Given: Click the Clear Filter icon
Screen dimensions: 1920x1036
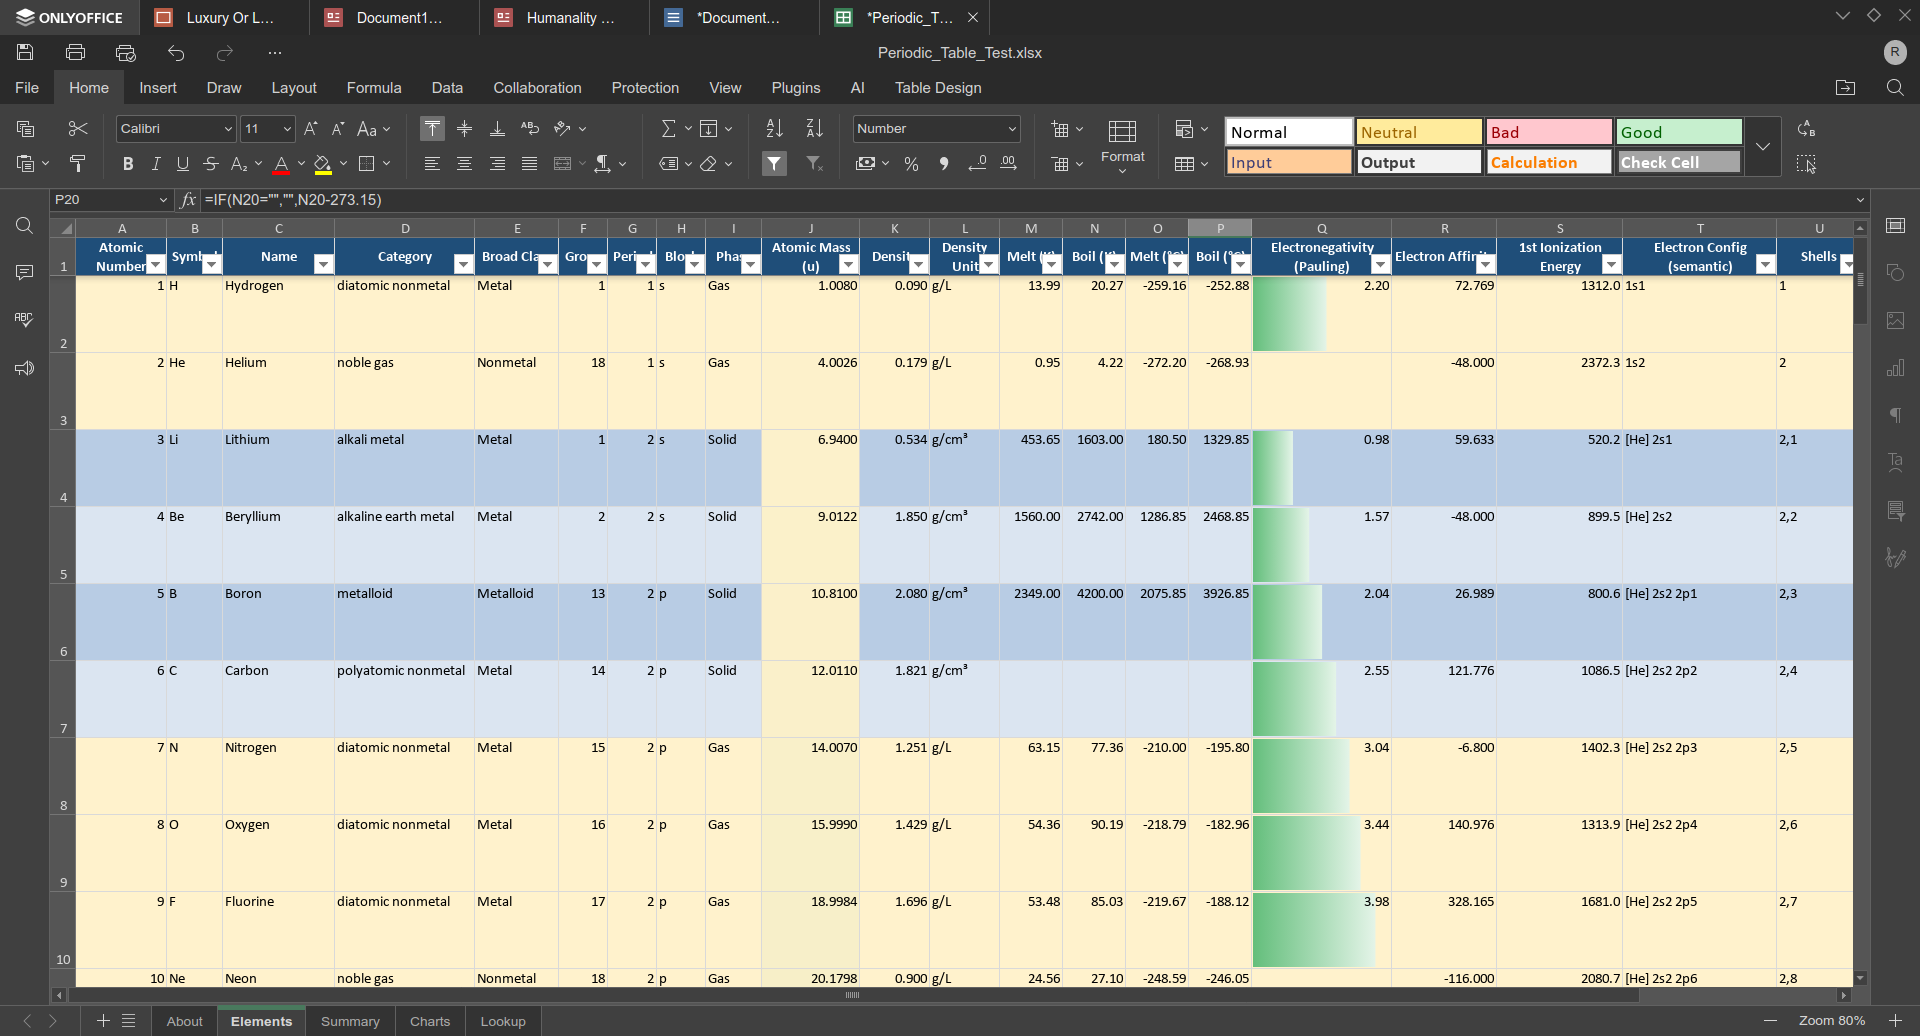Looking at the screenshot, I should click(814, 164).
